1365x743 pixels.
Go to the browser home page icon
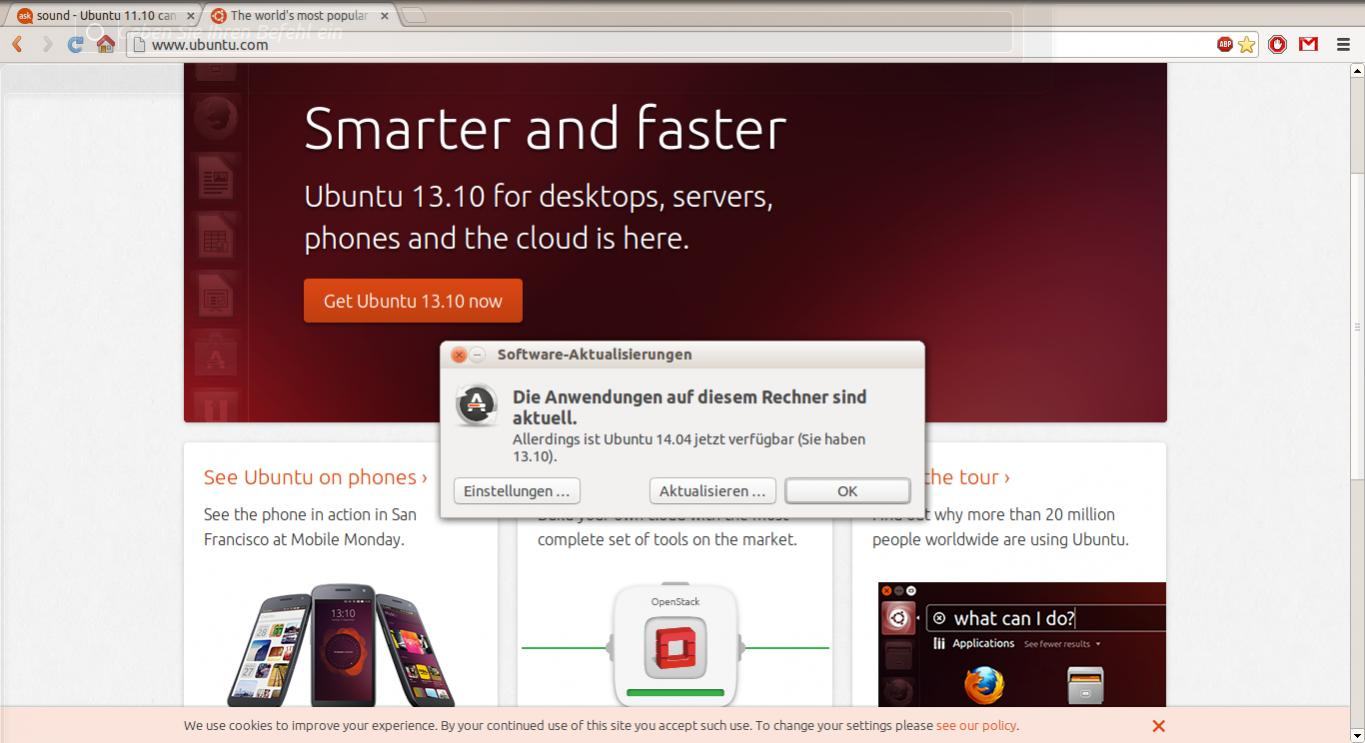(105, 44)
